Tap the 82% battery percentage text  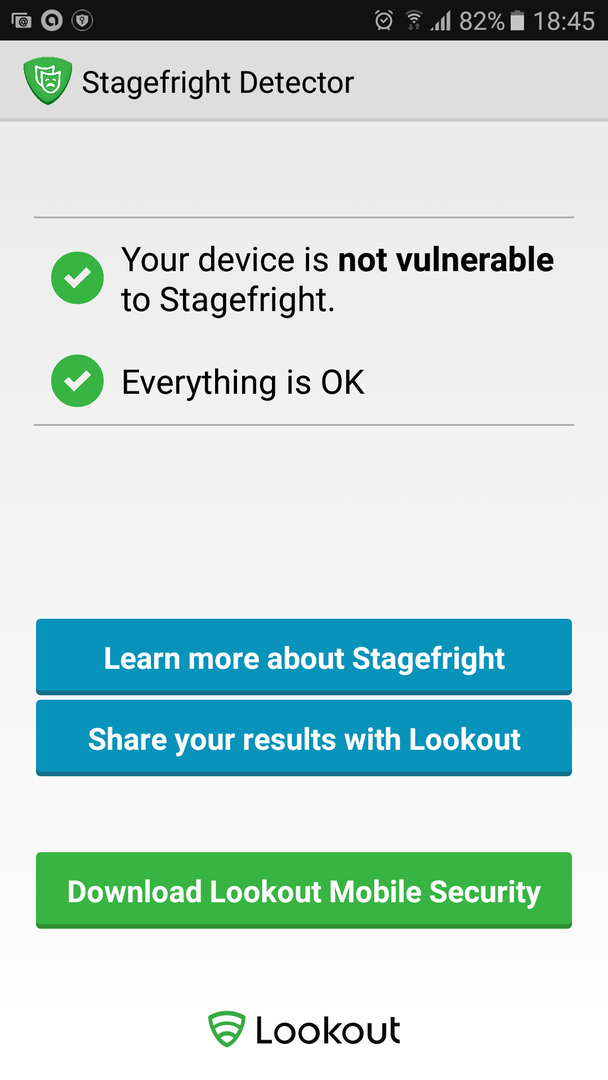pyautogui.click(x=481, y=21)
